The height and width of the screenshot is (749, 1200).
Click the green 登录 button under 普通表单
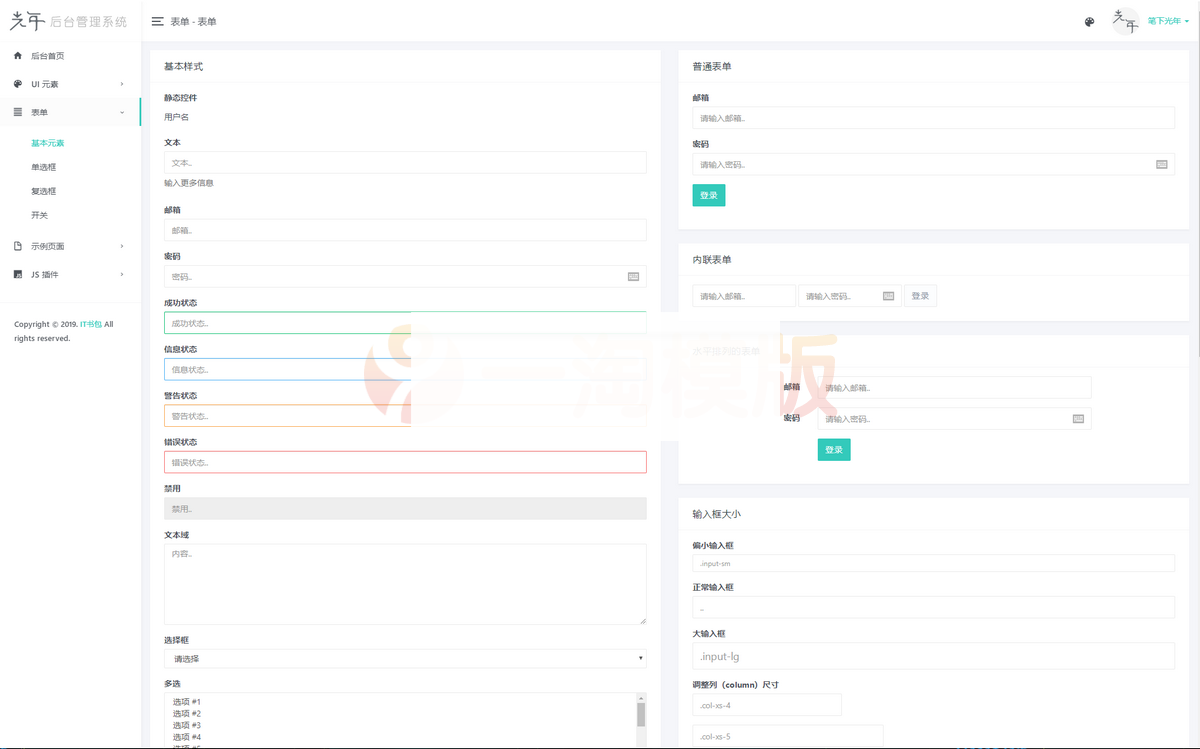[708, 195]
